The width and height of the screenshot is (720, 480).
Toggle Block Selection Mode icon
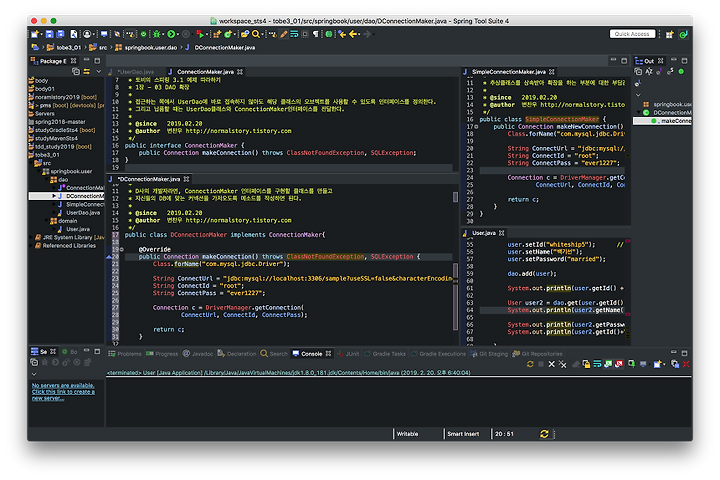coord(305,34)
